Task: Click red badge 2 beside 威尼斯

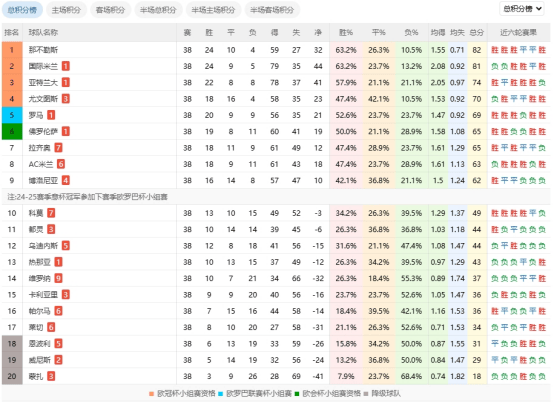Action: (58, 360)
